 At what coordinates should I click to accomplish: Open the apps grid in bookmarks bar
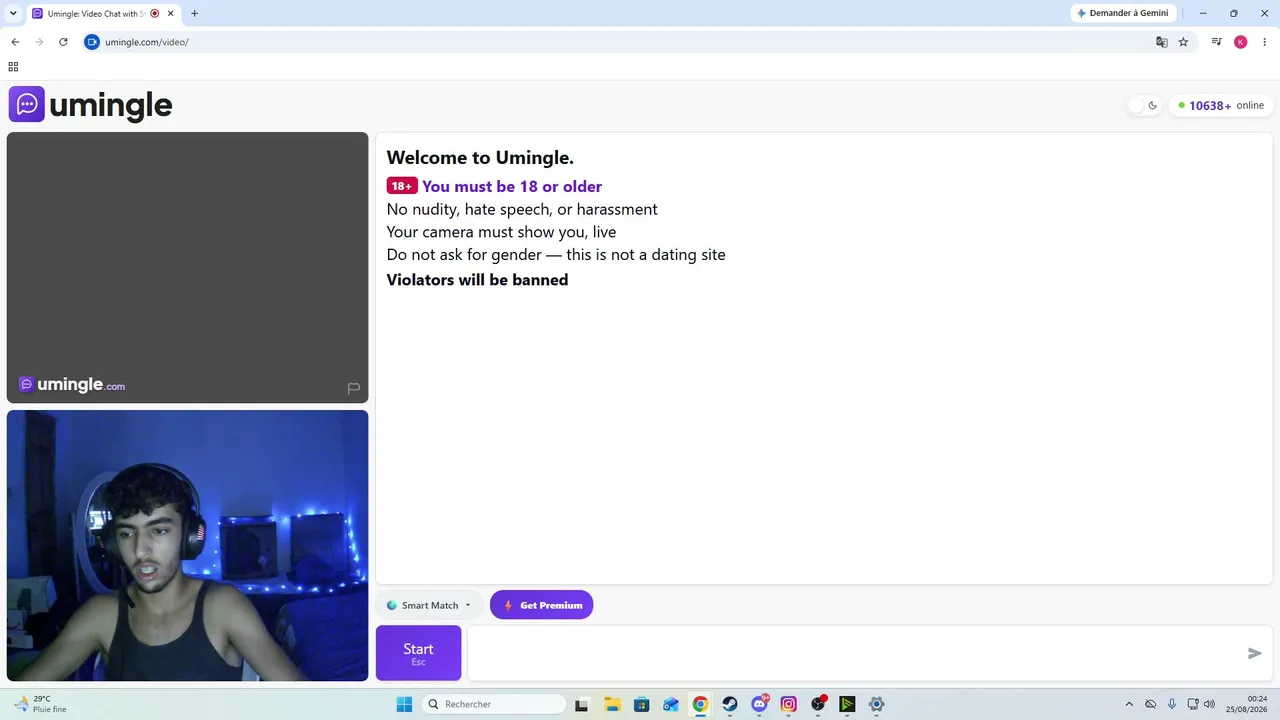point(13,67)
